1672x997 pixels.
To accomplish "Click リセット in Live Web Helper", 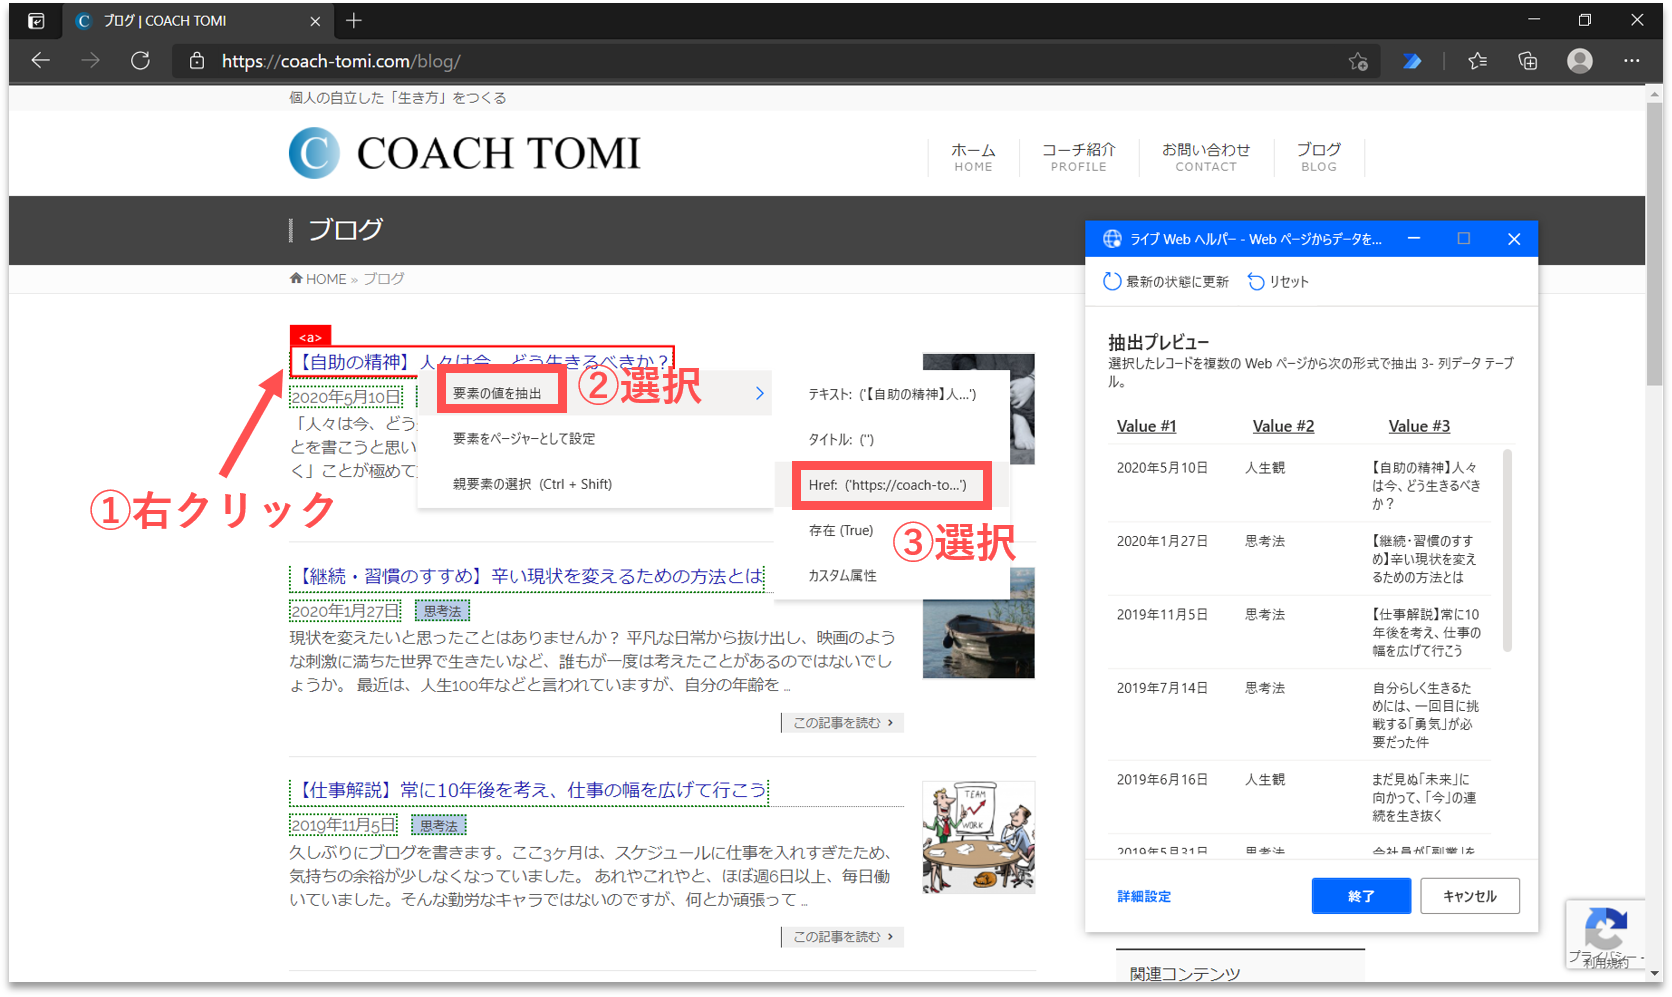I will coord(1278,282).
